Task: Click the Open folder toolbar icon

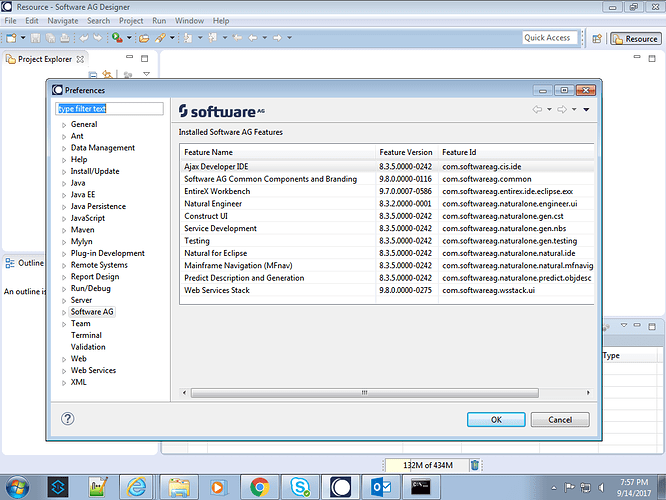Action: point(144,38)
